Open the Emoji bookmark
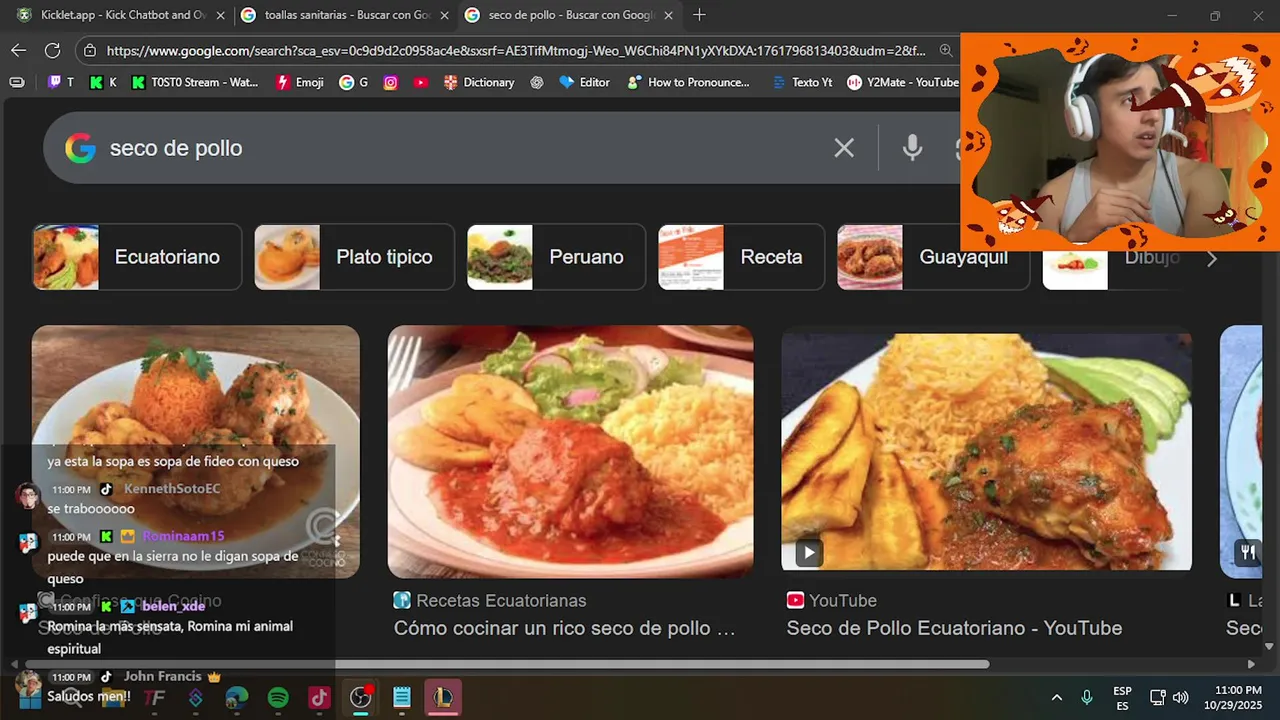Viewport: 1280px width, 720px height. [300, 82]
